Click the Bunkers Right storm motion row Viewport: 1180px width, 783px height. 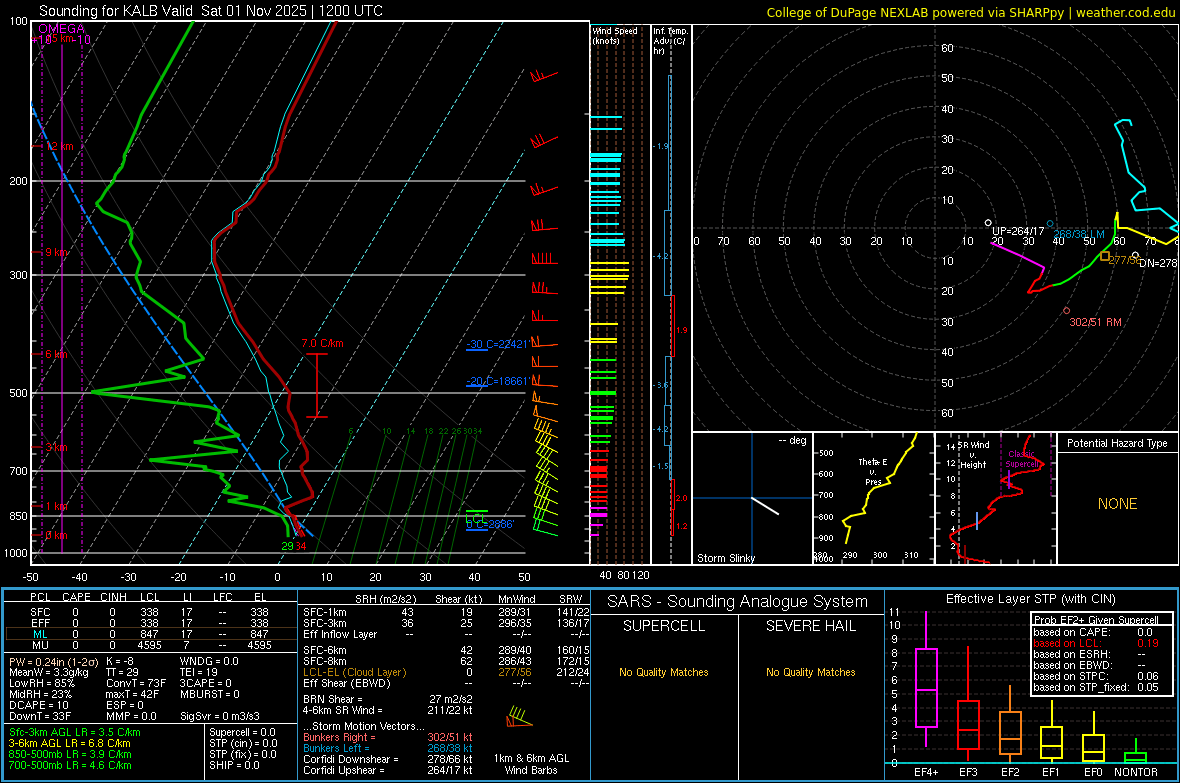(388, 737)
